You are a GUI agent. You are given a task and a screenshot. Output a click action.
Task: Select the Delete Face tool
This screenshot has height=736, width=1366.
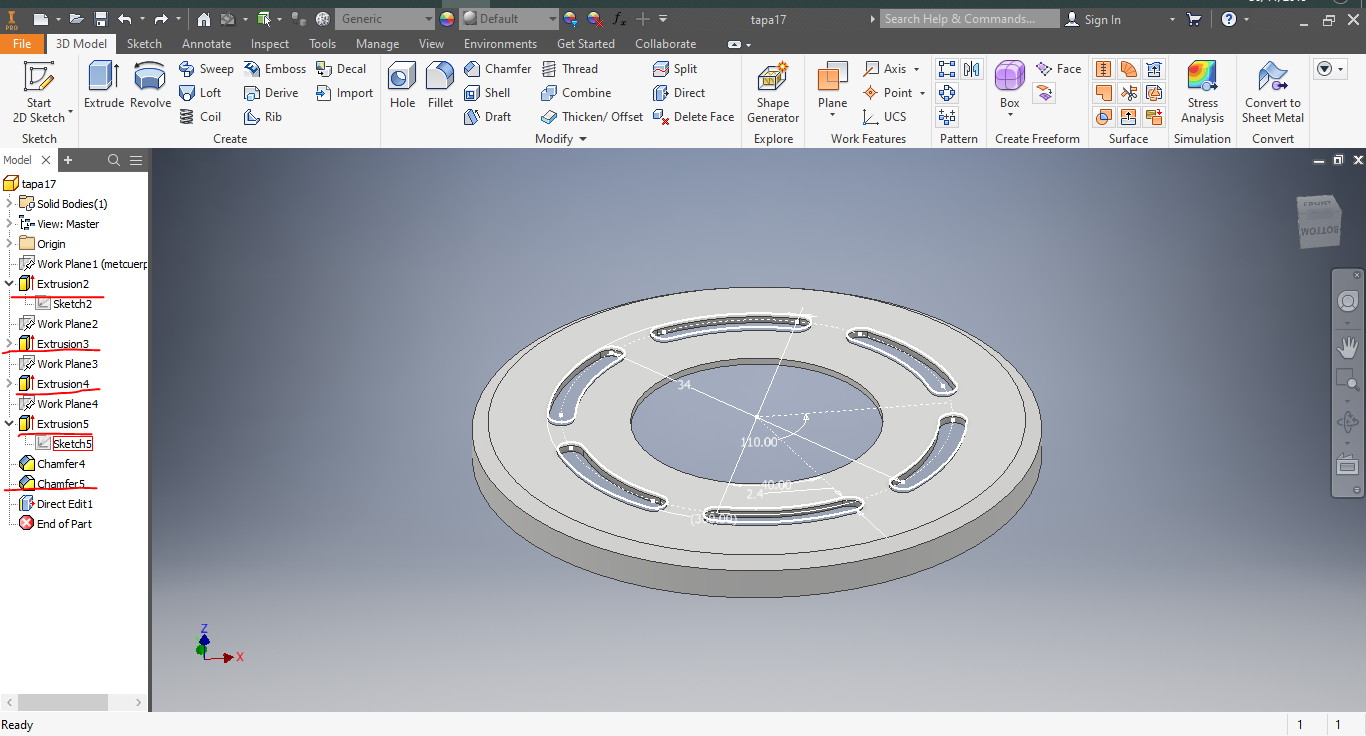(694, 117)
